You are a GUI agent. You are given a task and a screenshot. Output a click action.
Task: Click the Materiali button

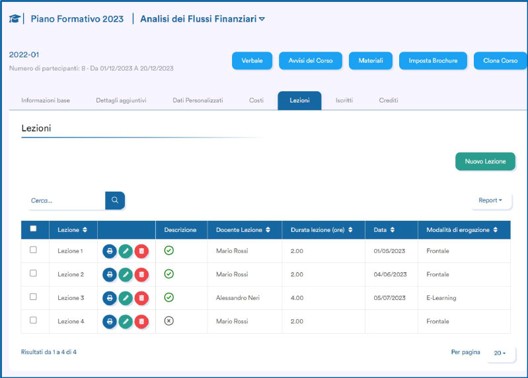370,61
